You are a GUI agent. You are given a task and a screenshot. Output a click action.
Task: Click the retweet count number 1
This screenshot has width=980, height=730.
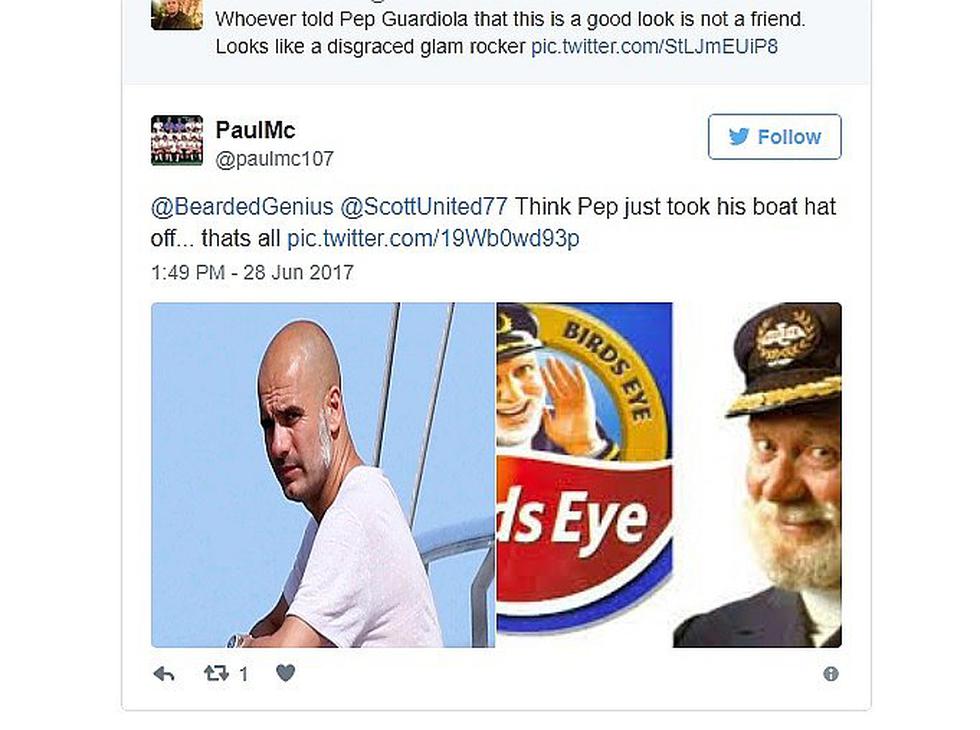[244, 674]
